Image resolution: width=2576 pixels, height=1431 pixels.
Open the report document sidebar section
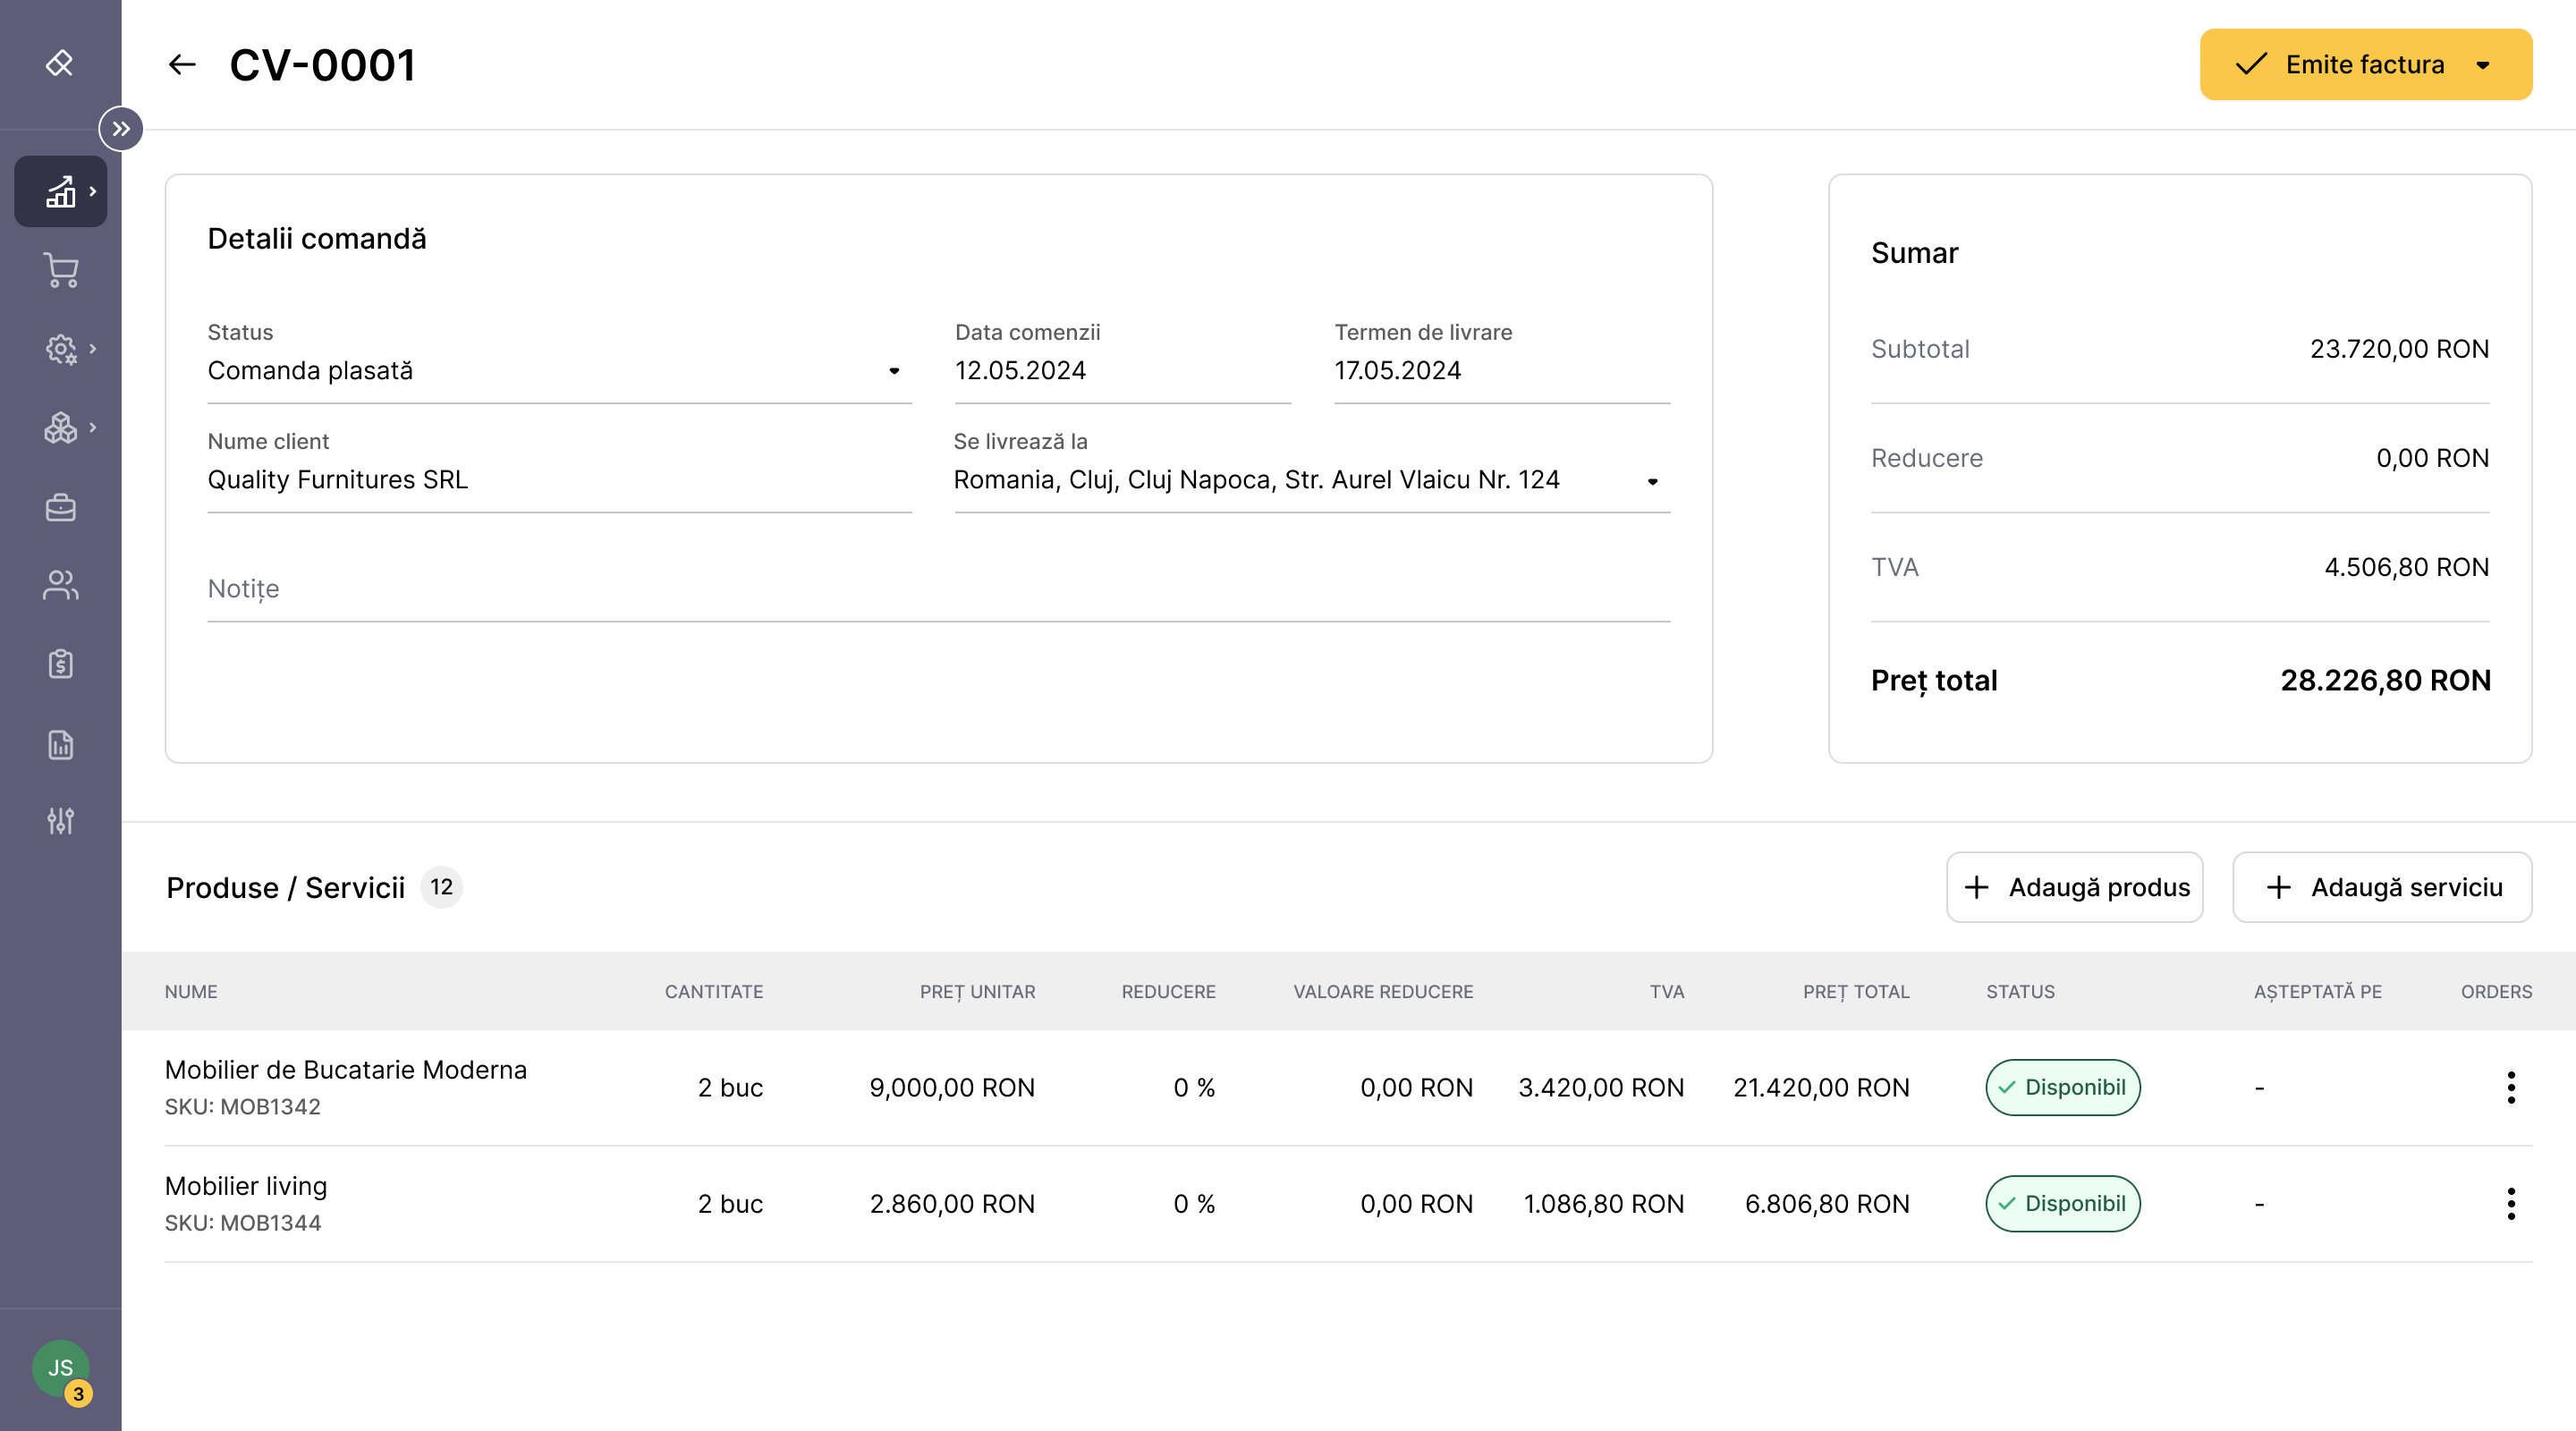point(60,745)
